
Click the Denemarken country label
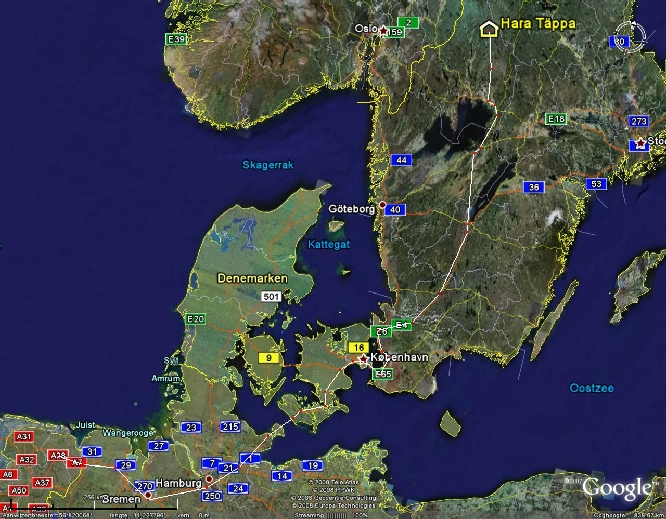click(x=254, y=278)
